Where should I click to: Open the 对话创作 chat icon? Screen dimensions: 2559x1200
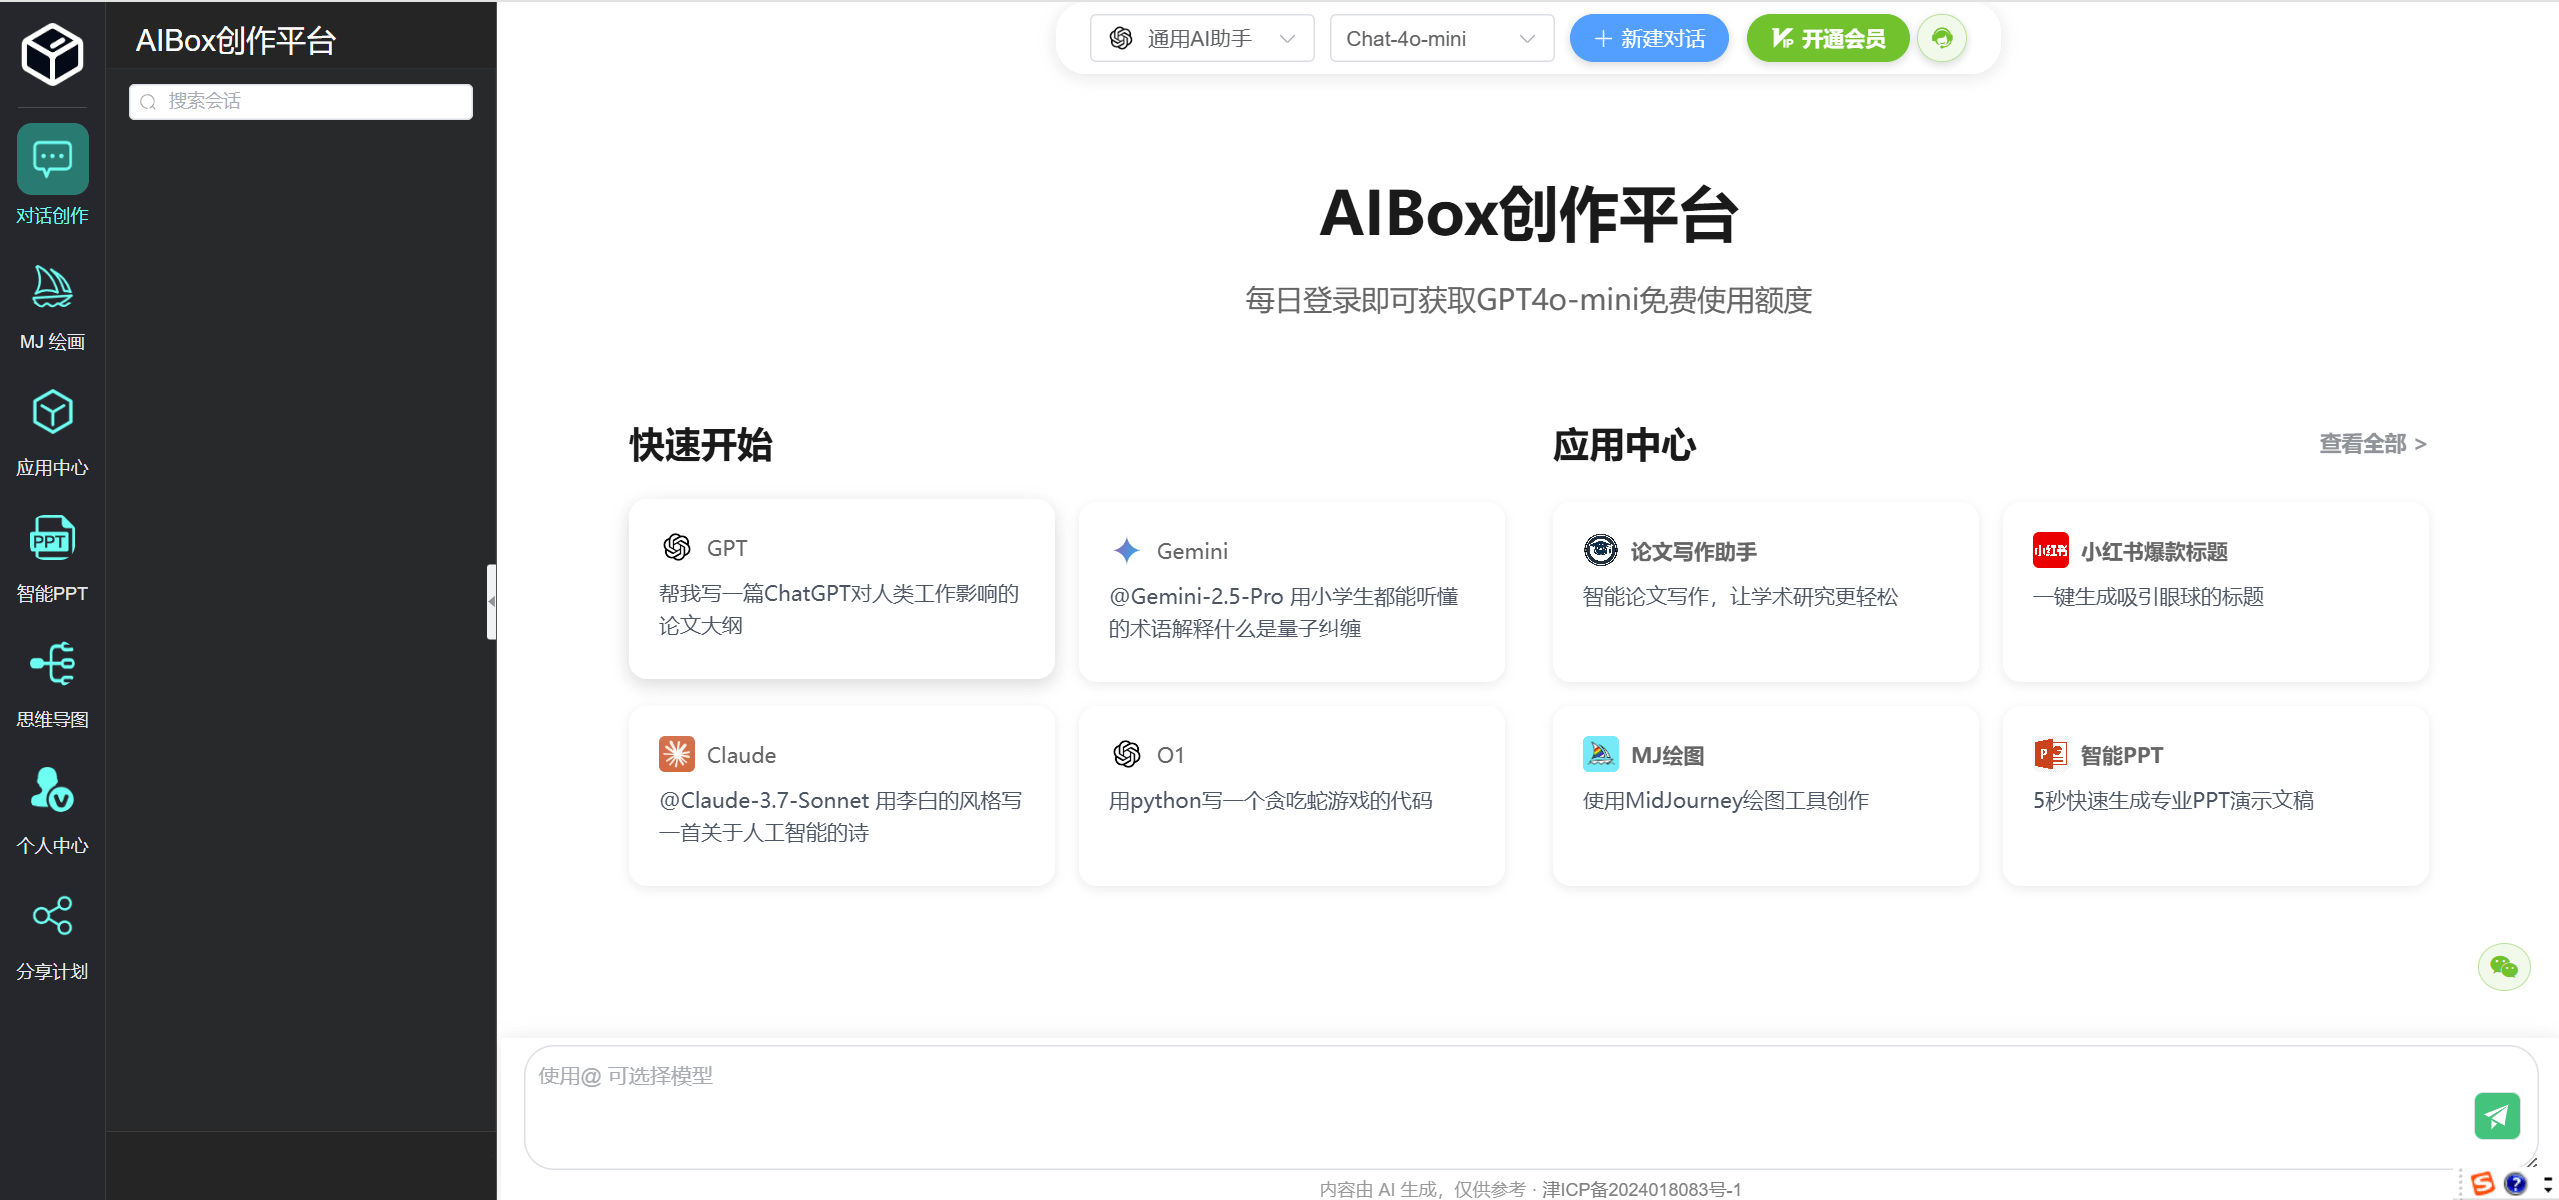tap(52, 159)
